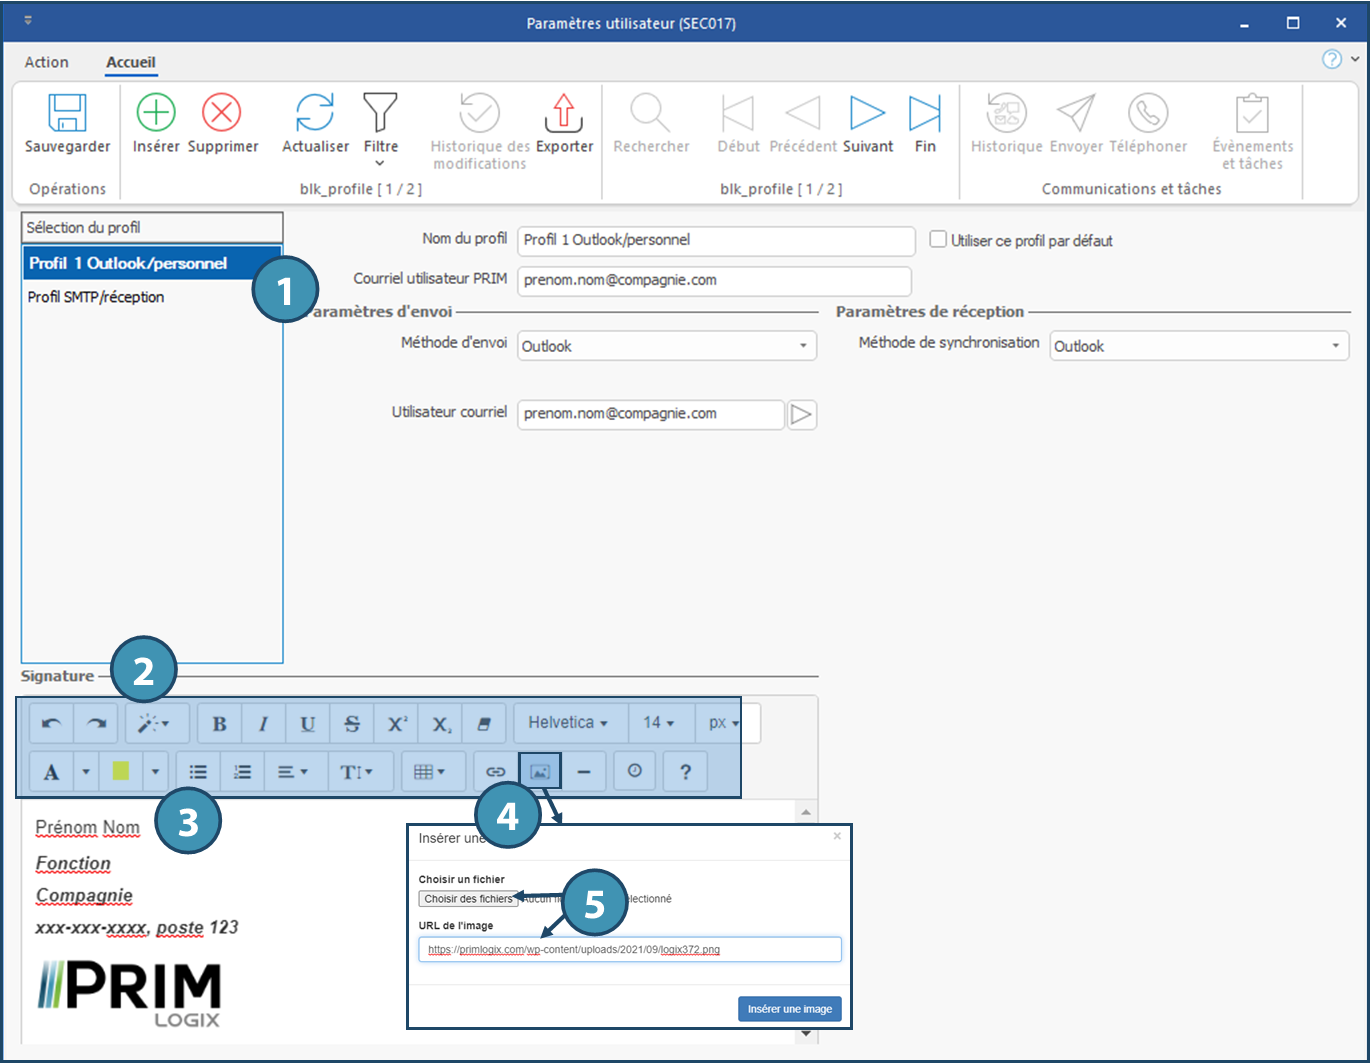Jump to last record with Fin

925,113
